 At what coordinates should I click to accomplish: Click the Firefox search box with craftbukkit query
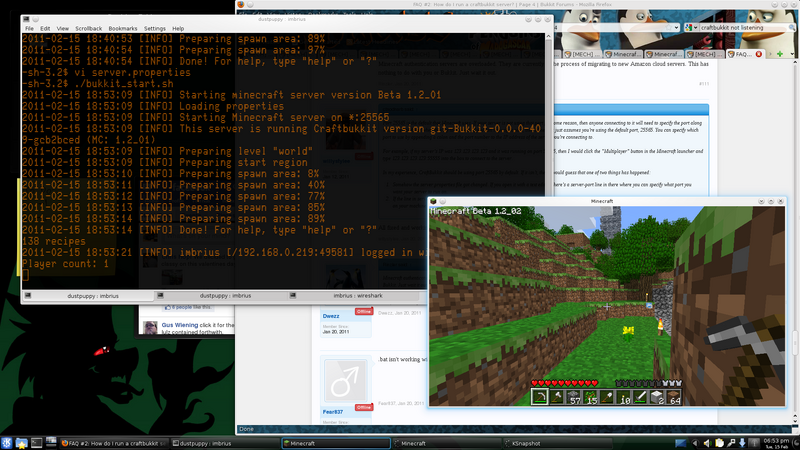[x=739, y=27]
